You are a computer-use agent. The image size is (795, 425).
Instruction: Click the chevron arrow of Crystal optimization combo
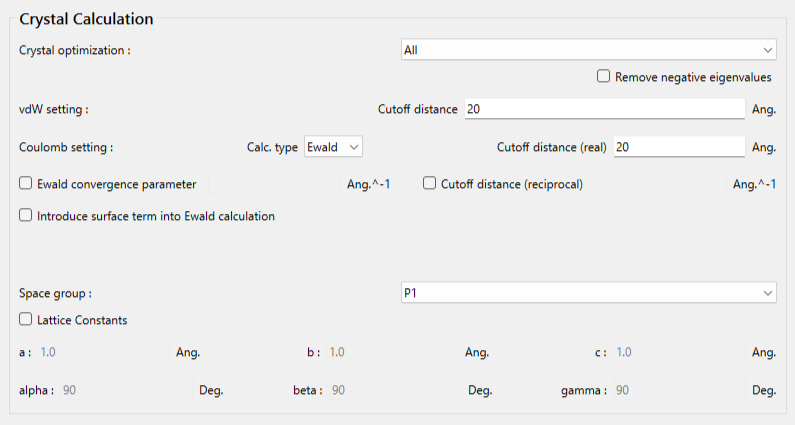pos(767,49)
